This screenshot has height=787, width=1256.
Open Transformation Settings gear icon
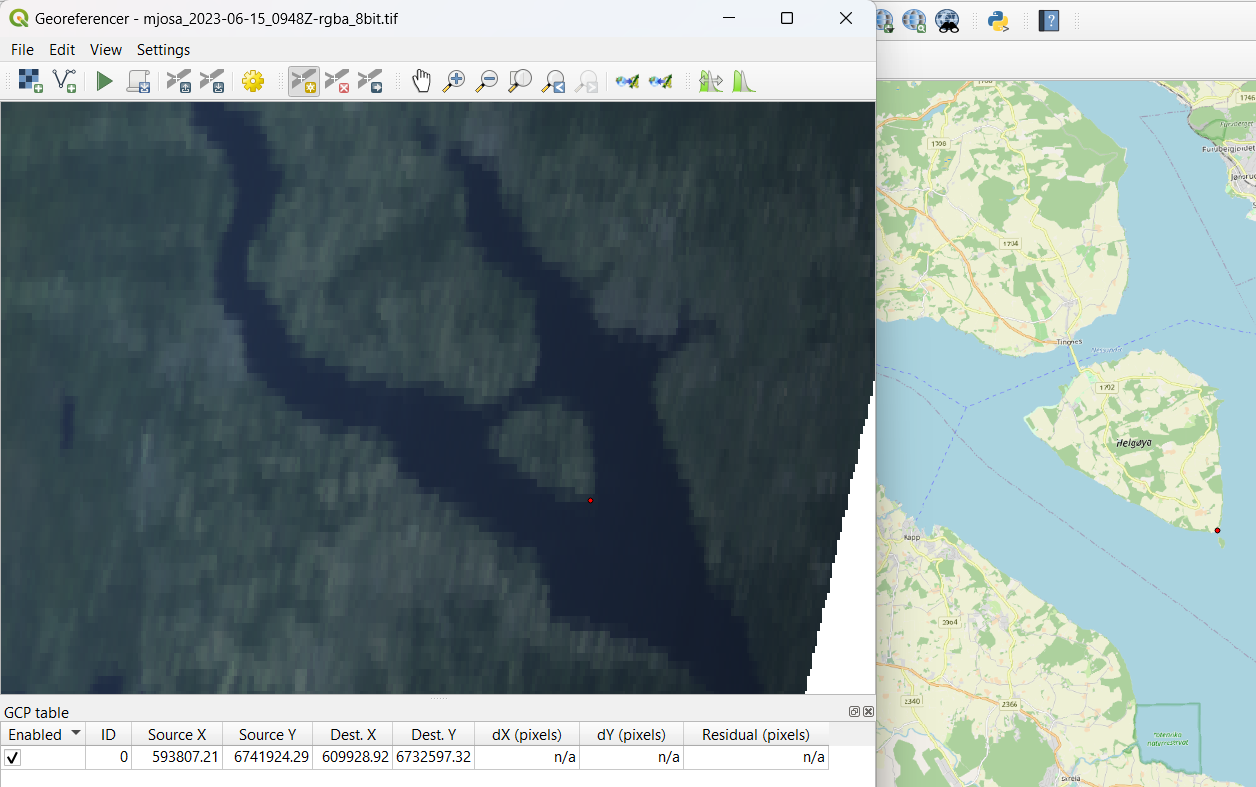pos(252,81)
